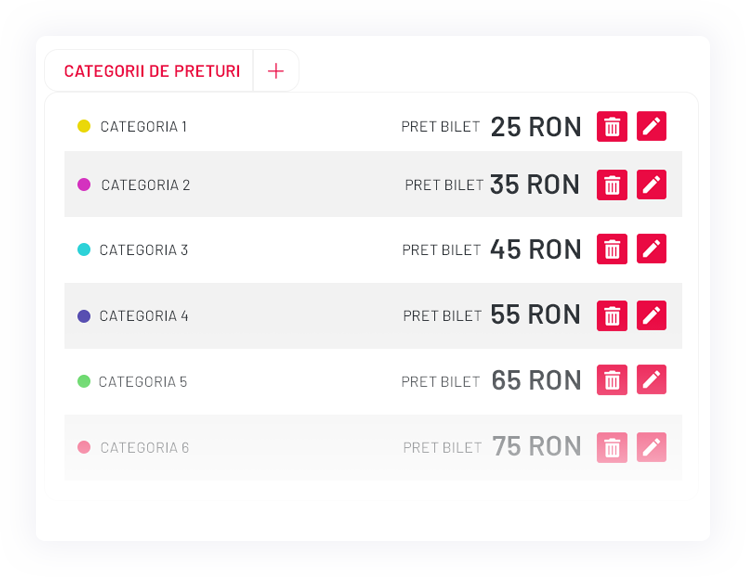Click the magenta color dot of Categoria 2
The height and width of the screenshot is (577, 746).
(84, 185)
